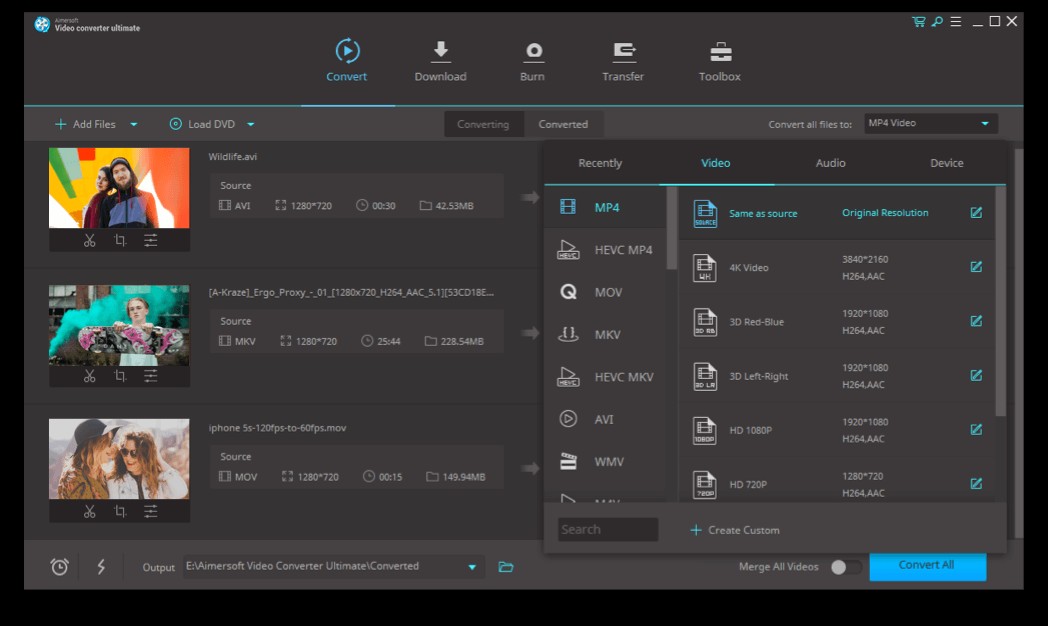
Task: Switch to the Download tab
Action: pyautogui.click(x=440, y=61)
